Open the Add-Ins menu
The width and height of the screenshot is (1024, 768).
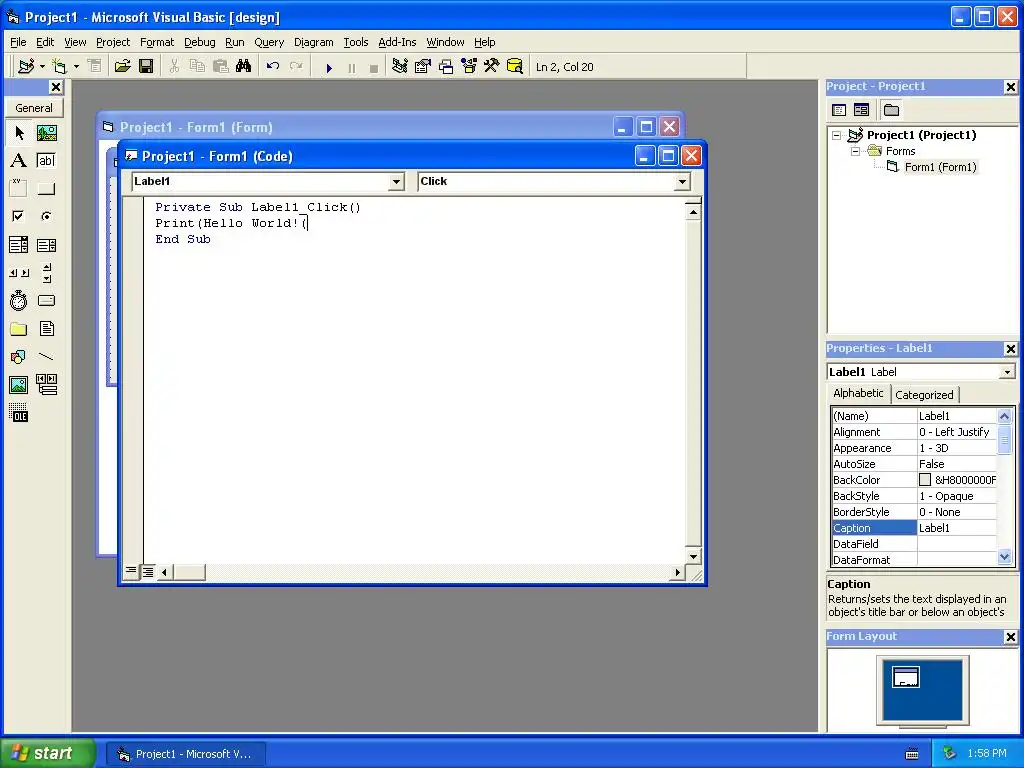(x=397, y=42)
